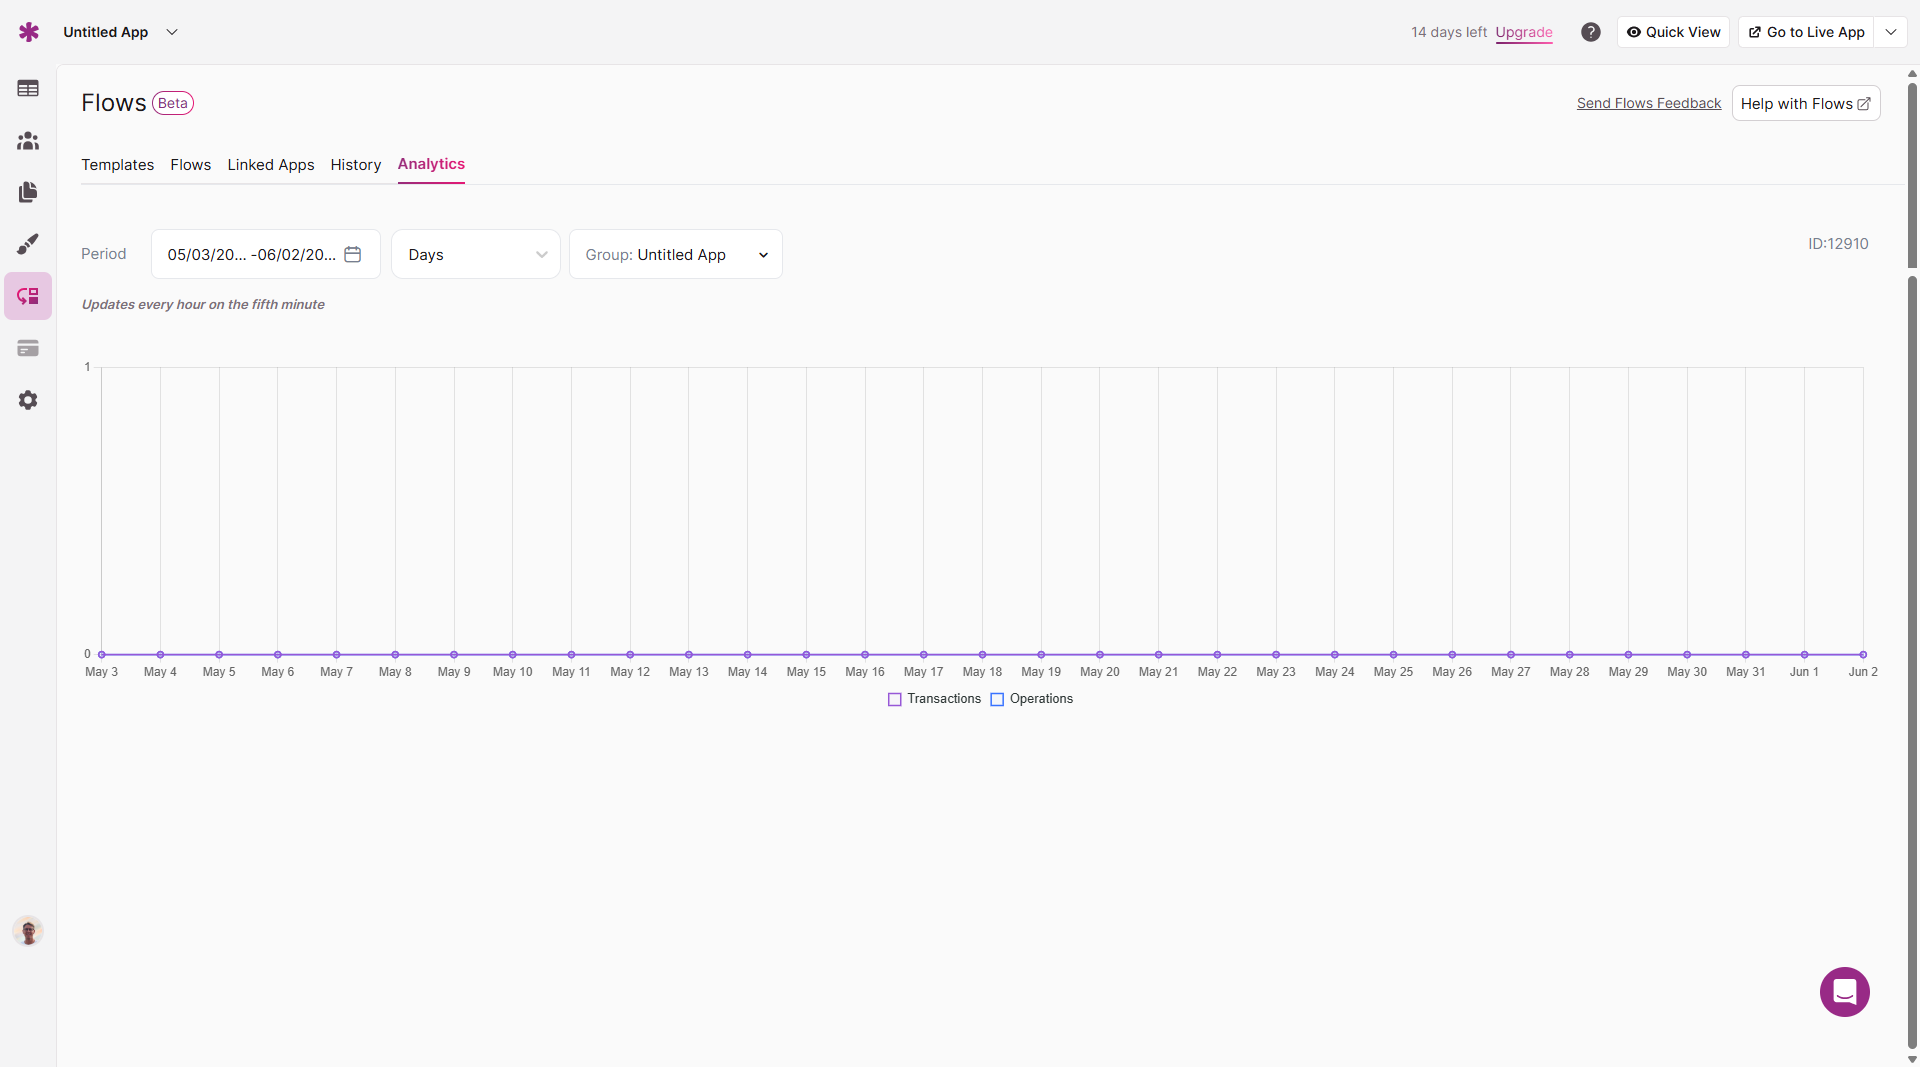Toggle the Operations legend checkbox
The width and height of the screenshot is (1920, 1067).
click(x=997, y=700)
